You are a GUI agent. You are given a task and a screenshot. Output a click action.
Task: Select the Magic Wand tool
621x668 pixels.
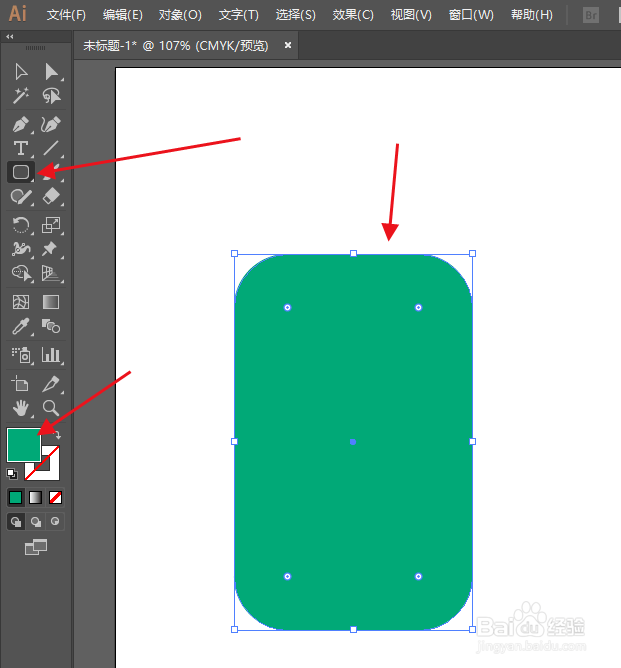(21, 96)
